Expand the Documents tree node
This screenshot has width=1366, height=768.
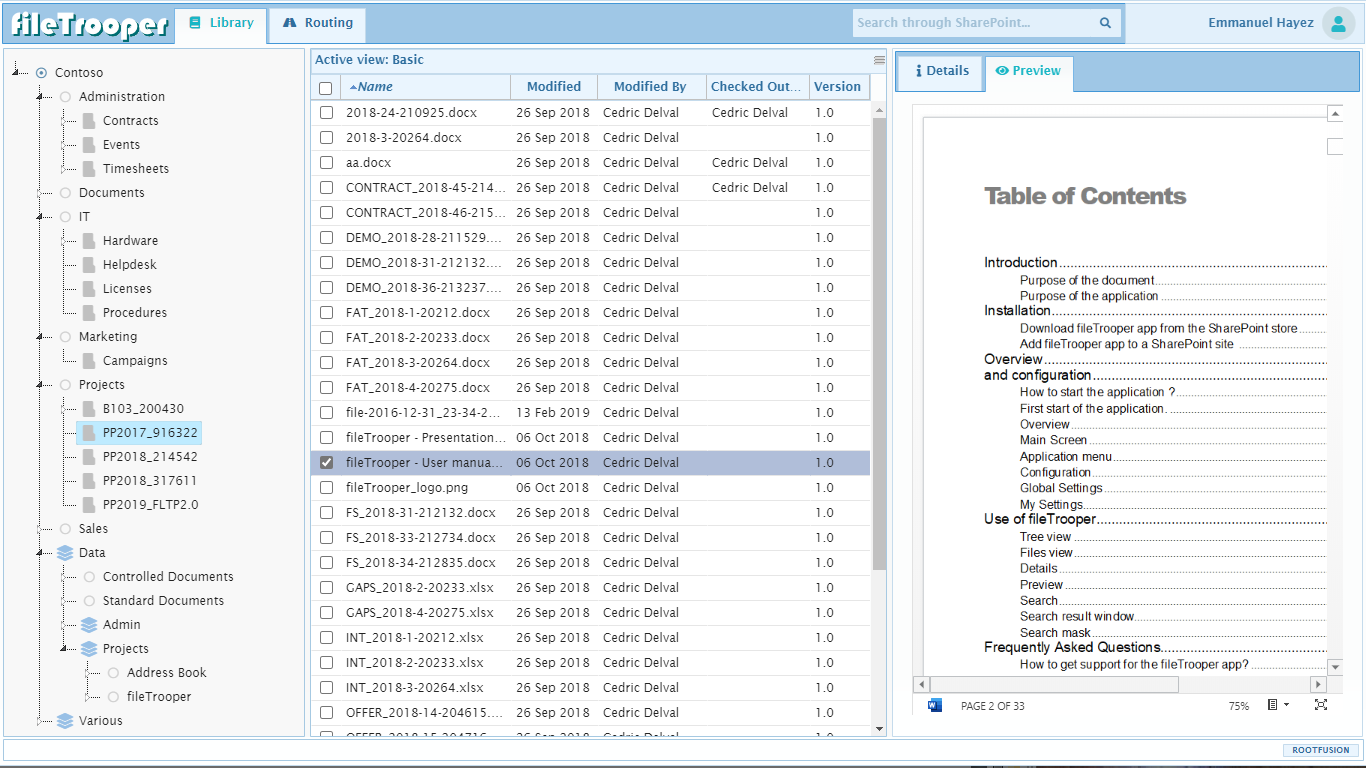pos(39,193)
